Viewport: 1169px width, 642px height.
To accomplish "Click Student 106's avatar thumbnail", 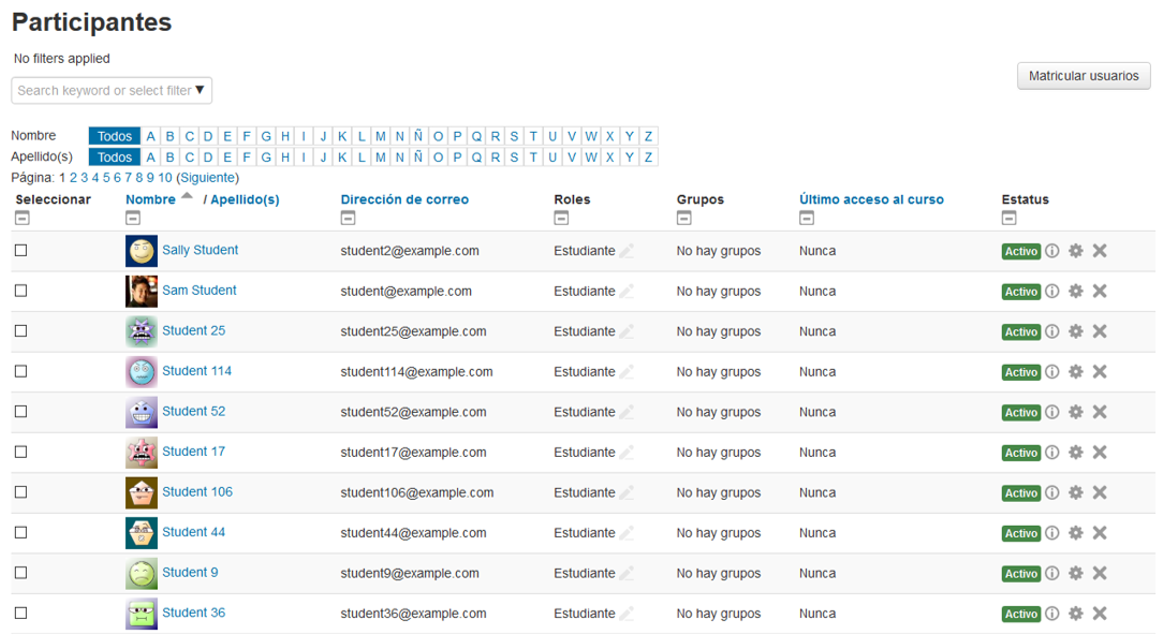I will point(141,493).
